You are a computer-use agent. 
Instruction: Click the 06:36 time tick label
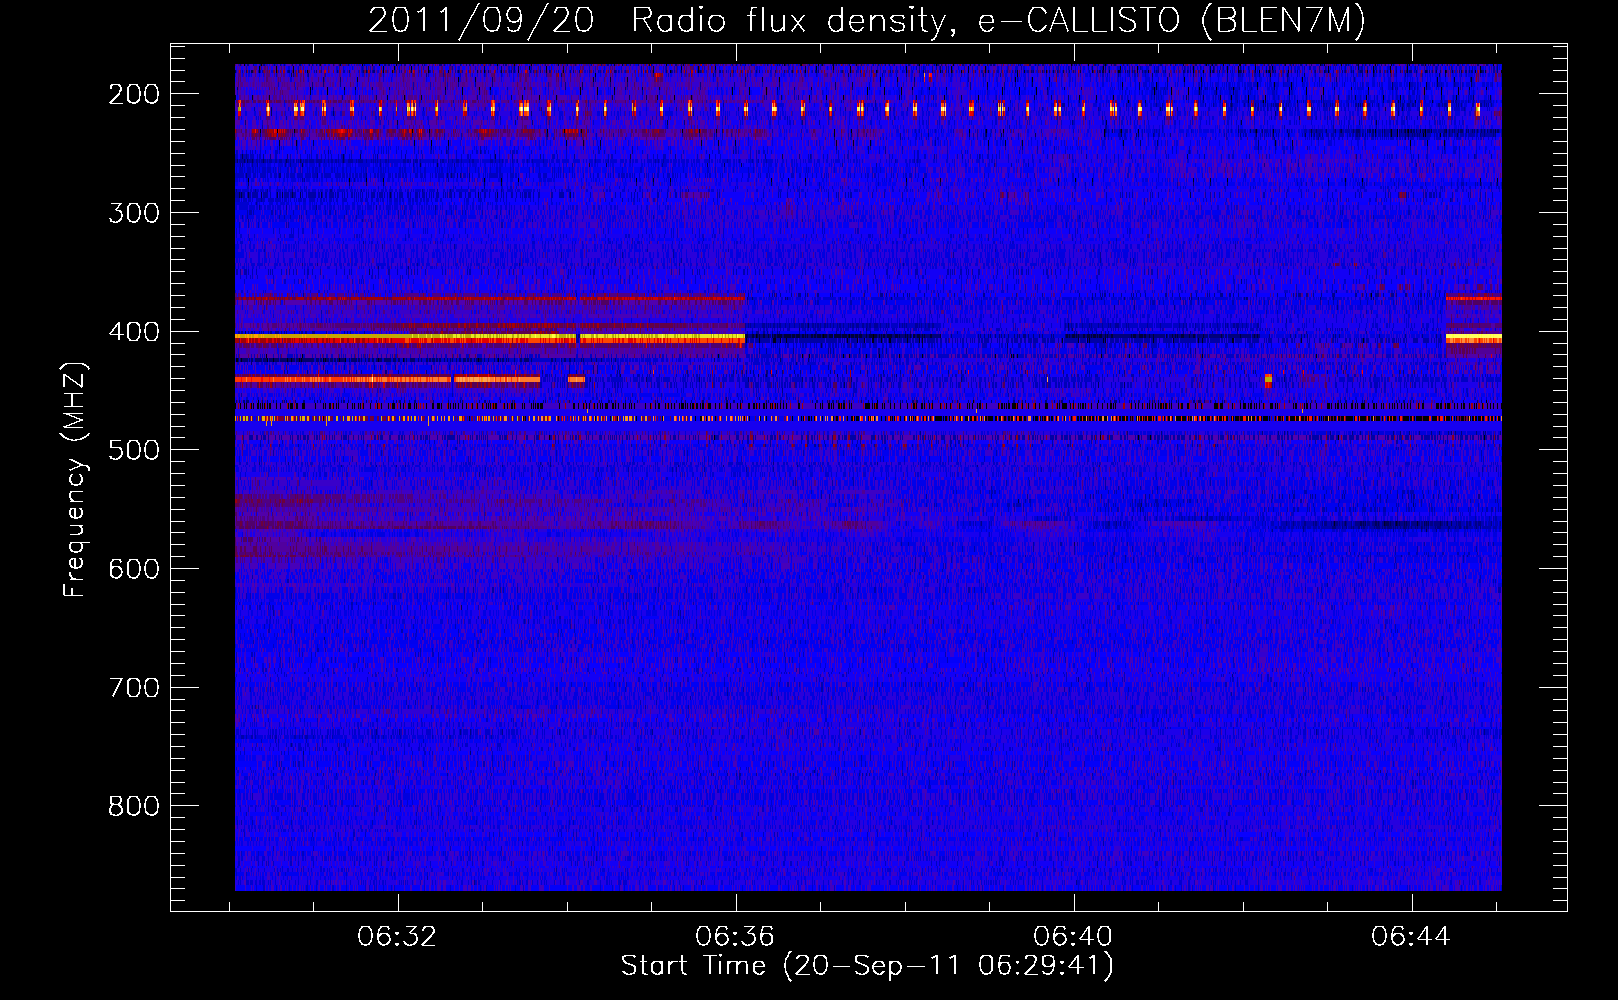[x=735, y=937]
